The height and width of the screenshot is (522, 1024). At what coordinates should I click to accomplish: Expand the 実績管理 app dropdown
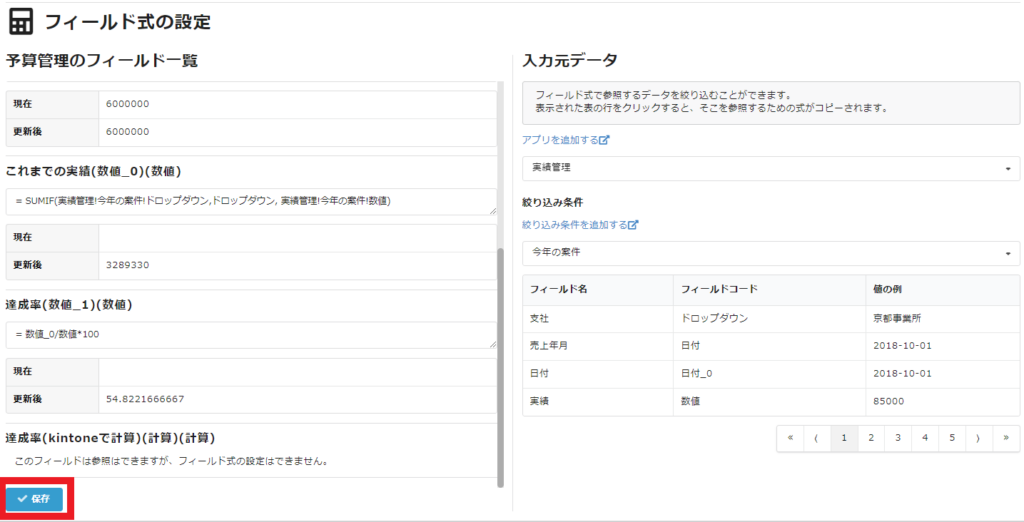coord(771,168)
